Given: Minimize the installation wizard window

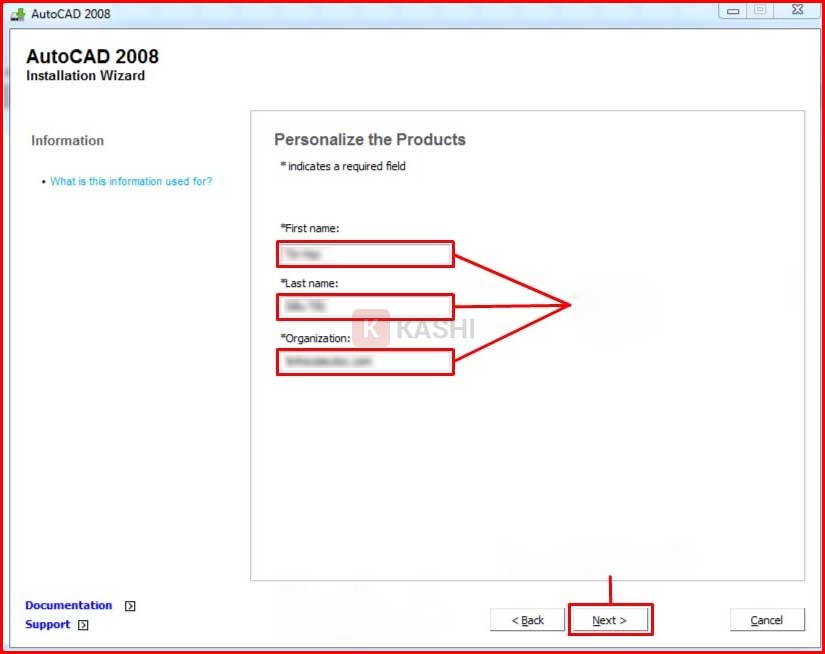Looking at the screenshot, I should tap(733, 10).
